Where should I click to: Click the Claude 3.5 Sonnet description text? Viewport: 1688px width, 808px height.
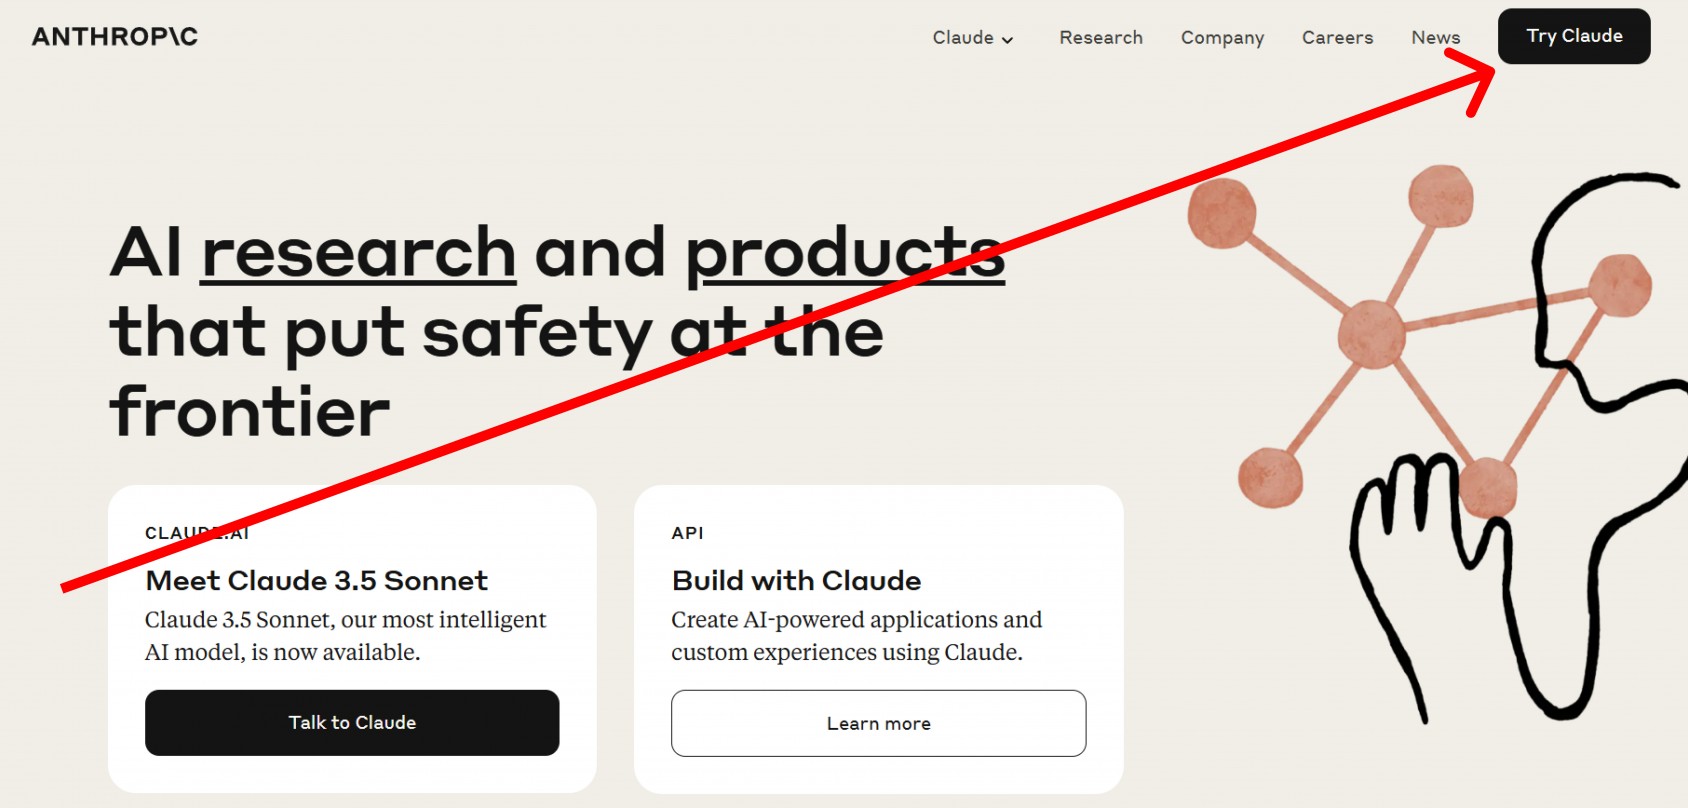[x=346, y=636]
